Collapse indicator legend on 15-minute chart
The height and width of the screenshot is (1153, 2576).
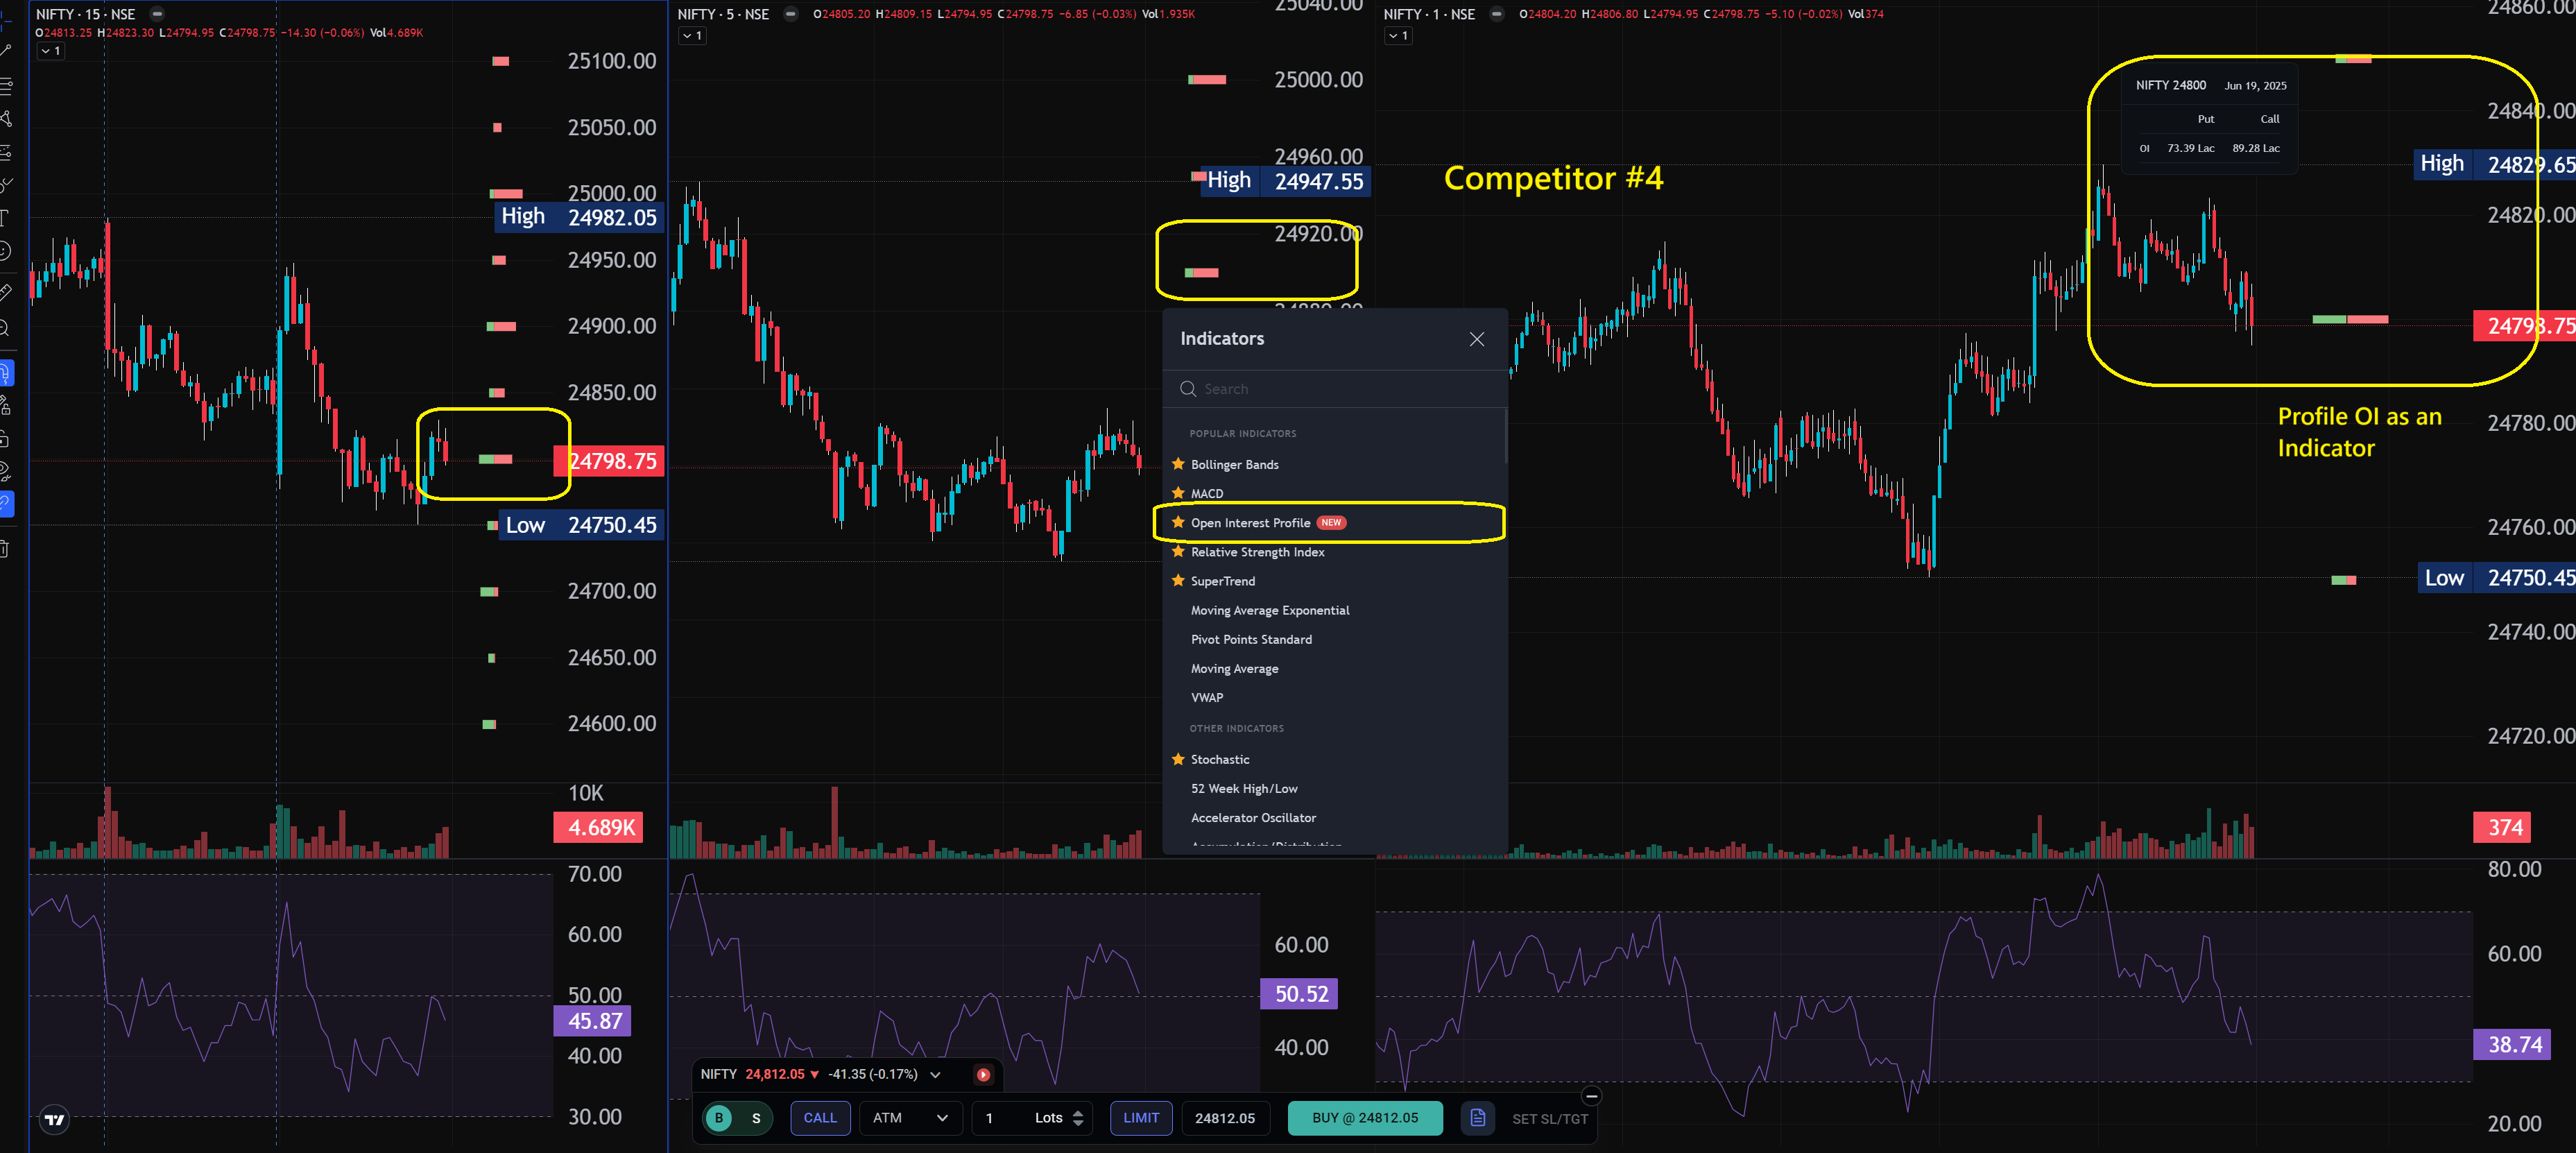coord(51,51)
